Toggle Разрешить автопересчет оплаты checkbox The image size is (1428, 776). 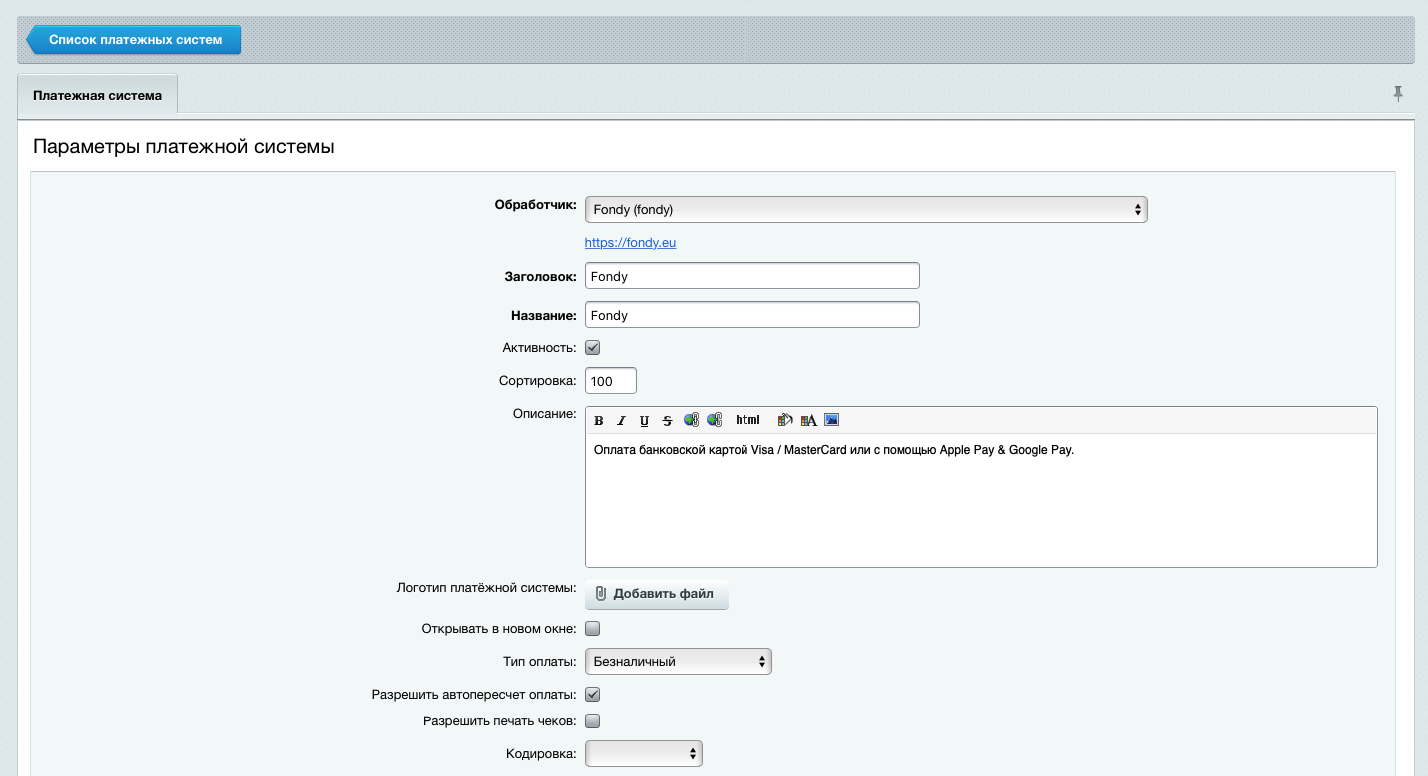[x=592, y=694]
